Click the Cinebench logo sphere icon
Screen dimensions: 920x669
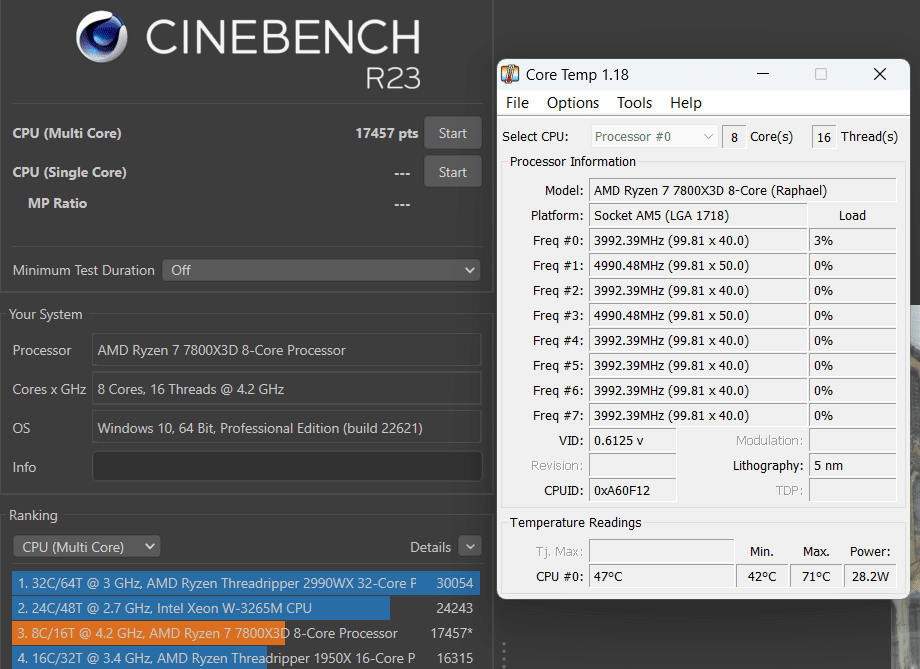[x=102, y=39]
